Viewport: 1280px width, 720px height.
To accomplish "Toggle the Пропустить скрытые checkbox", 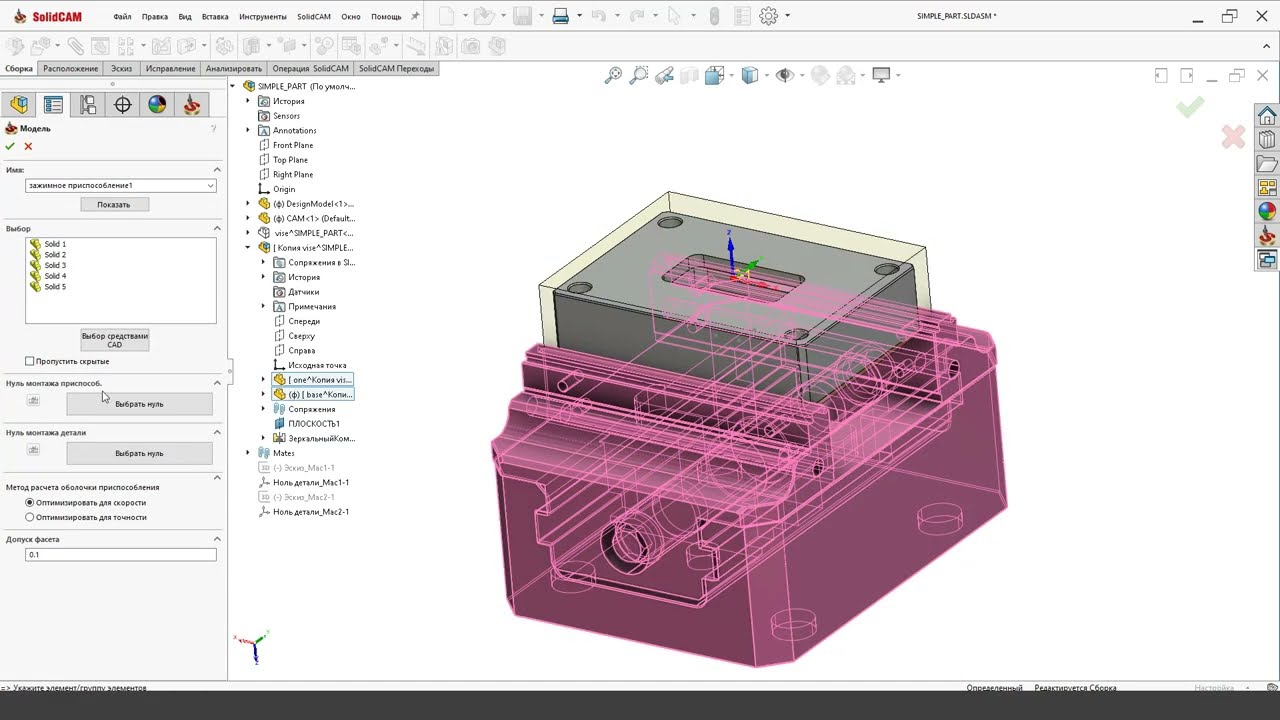I will [30, 361].
